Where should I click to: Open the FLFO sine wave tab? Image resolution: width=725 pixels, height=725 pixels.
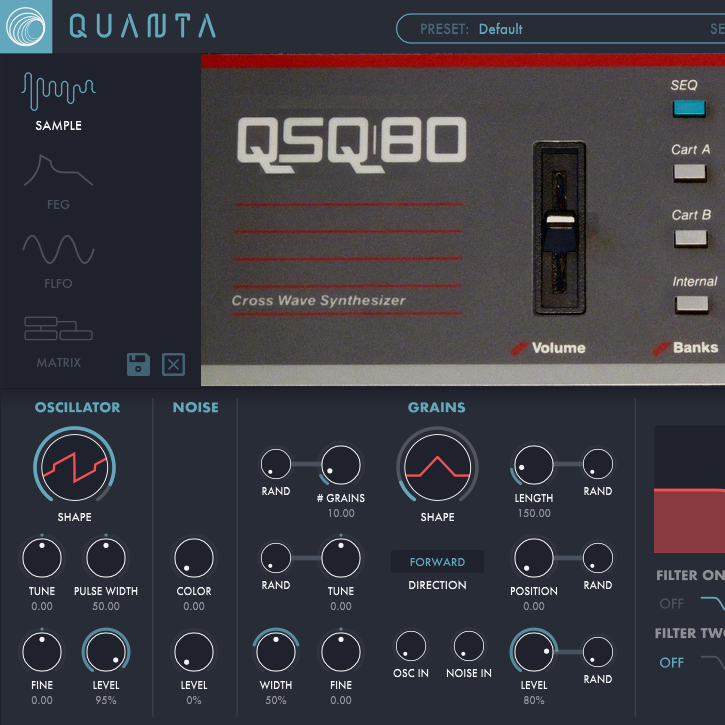tap(58, 262)
